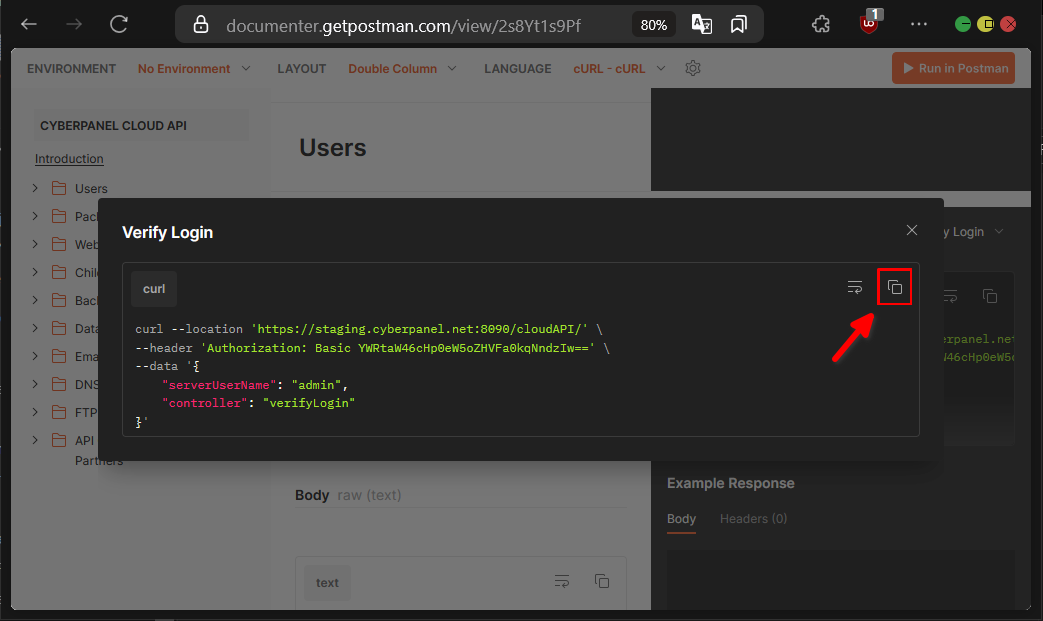Click the curl language label in dialog
The height and width of the screenshot is (621, 1043).
click(x=154, y=289)
